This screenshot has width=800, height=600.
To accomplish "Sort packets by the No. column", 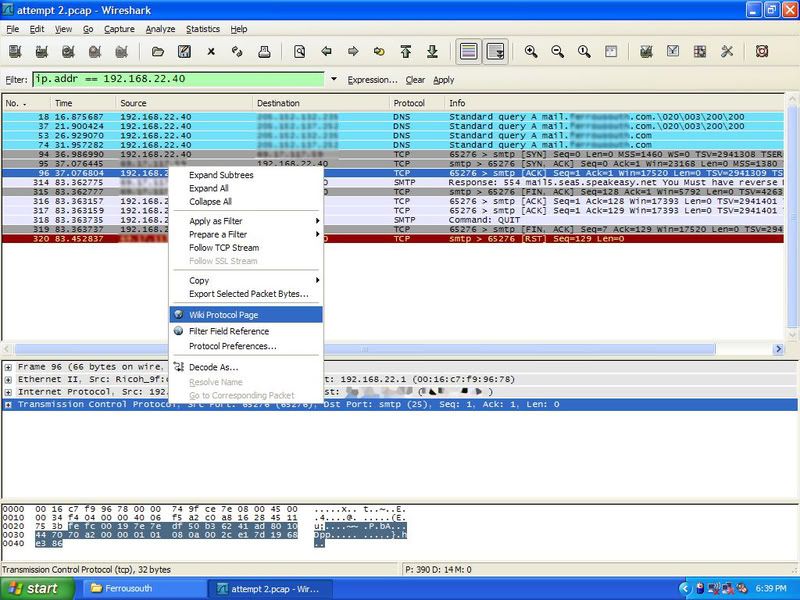I will tap(27, 103).
